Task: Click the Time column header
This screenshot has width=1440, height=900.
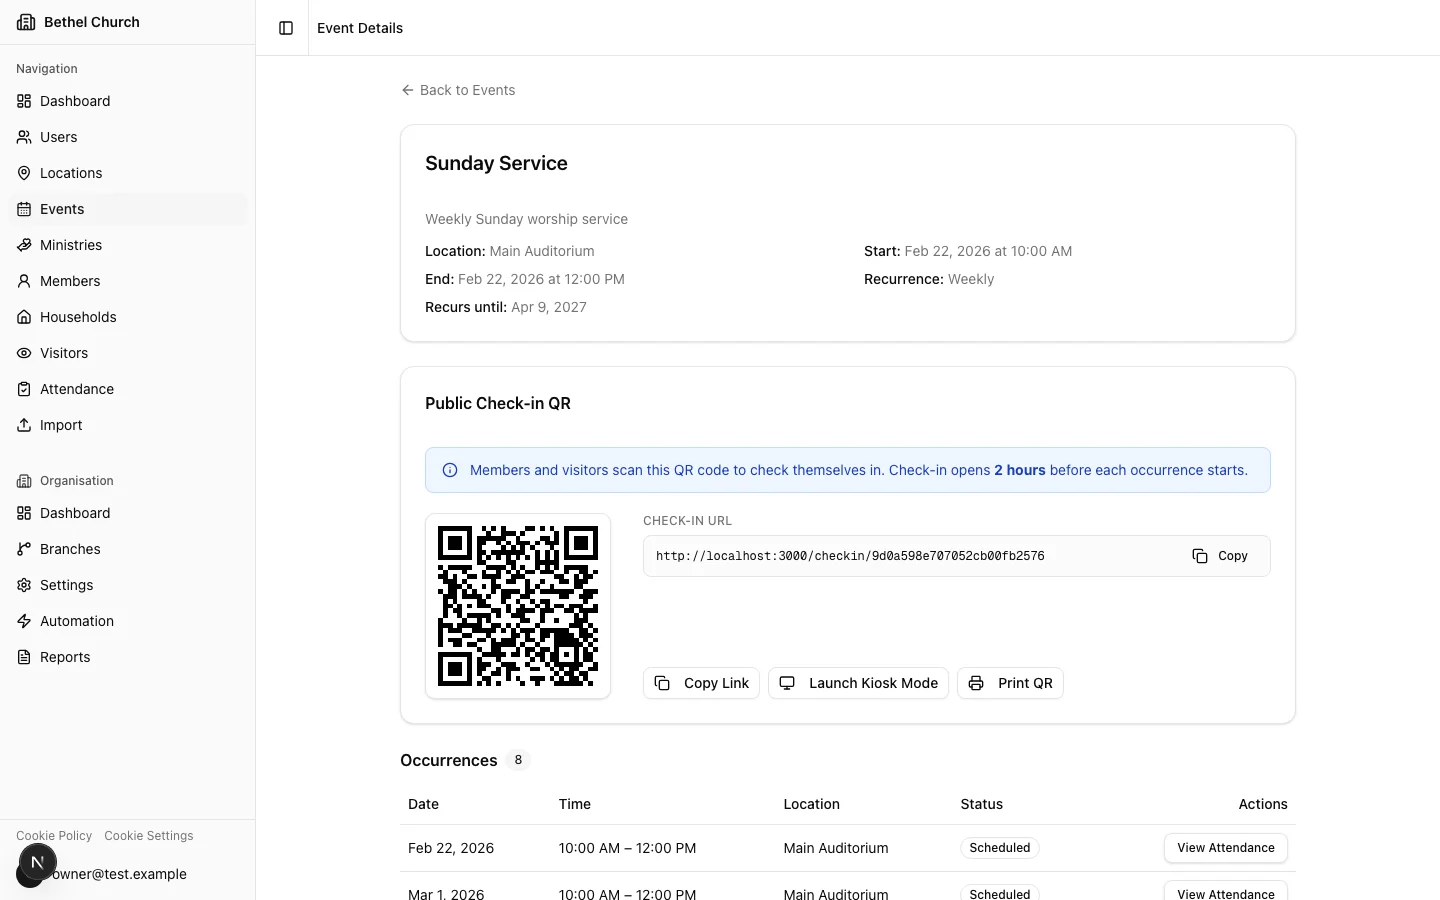Action: [x=574, y=804]
